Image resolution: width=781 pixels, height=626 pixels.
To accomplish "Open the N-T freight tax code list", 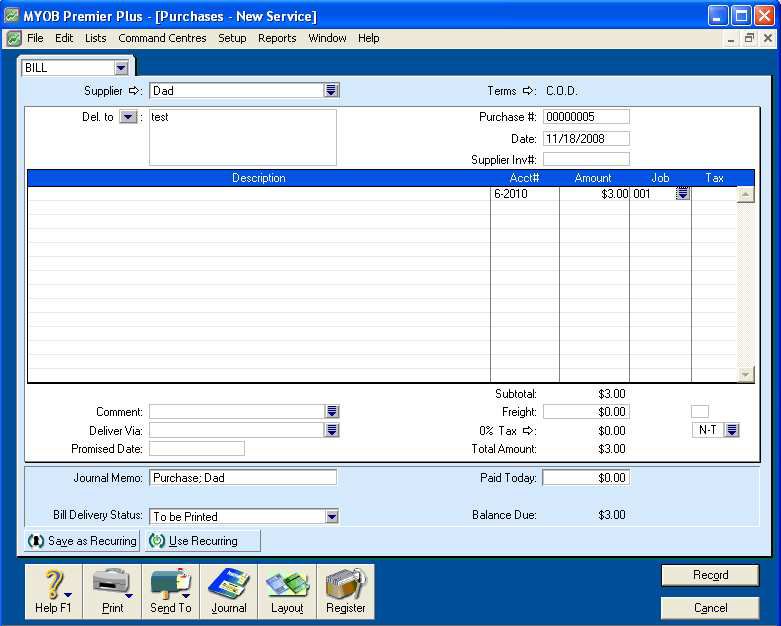I will 732,430.
